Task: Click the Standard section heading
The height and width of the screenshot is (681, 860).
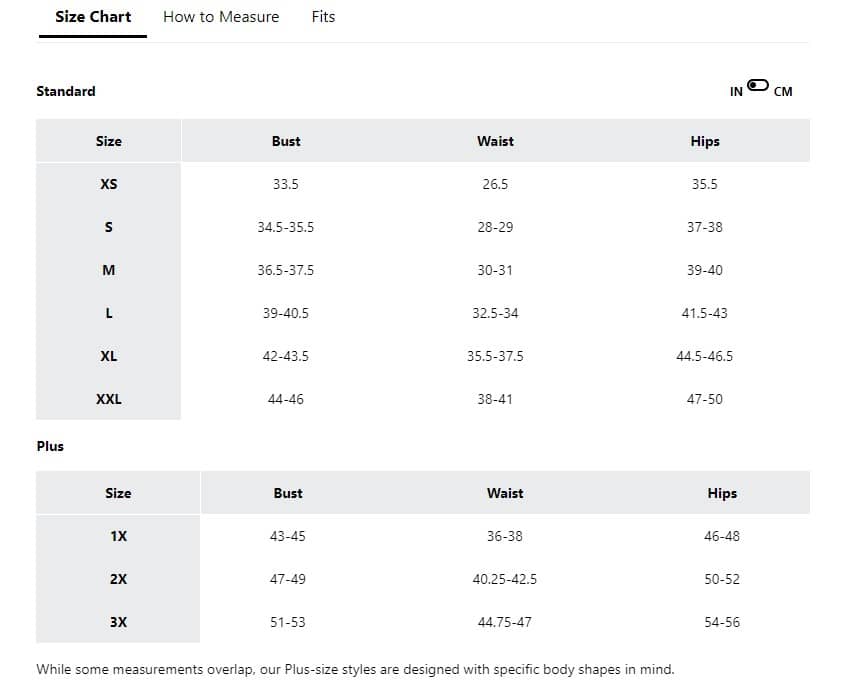Action: tap(66, 92)
